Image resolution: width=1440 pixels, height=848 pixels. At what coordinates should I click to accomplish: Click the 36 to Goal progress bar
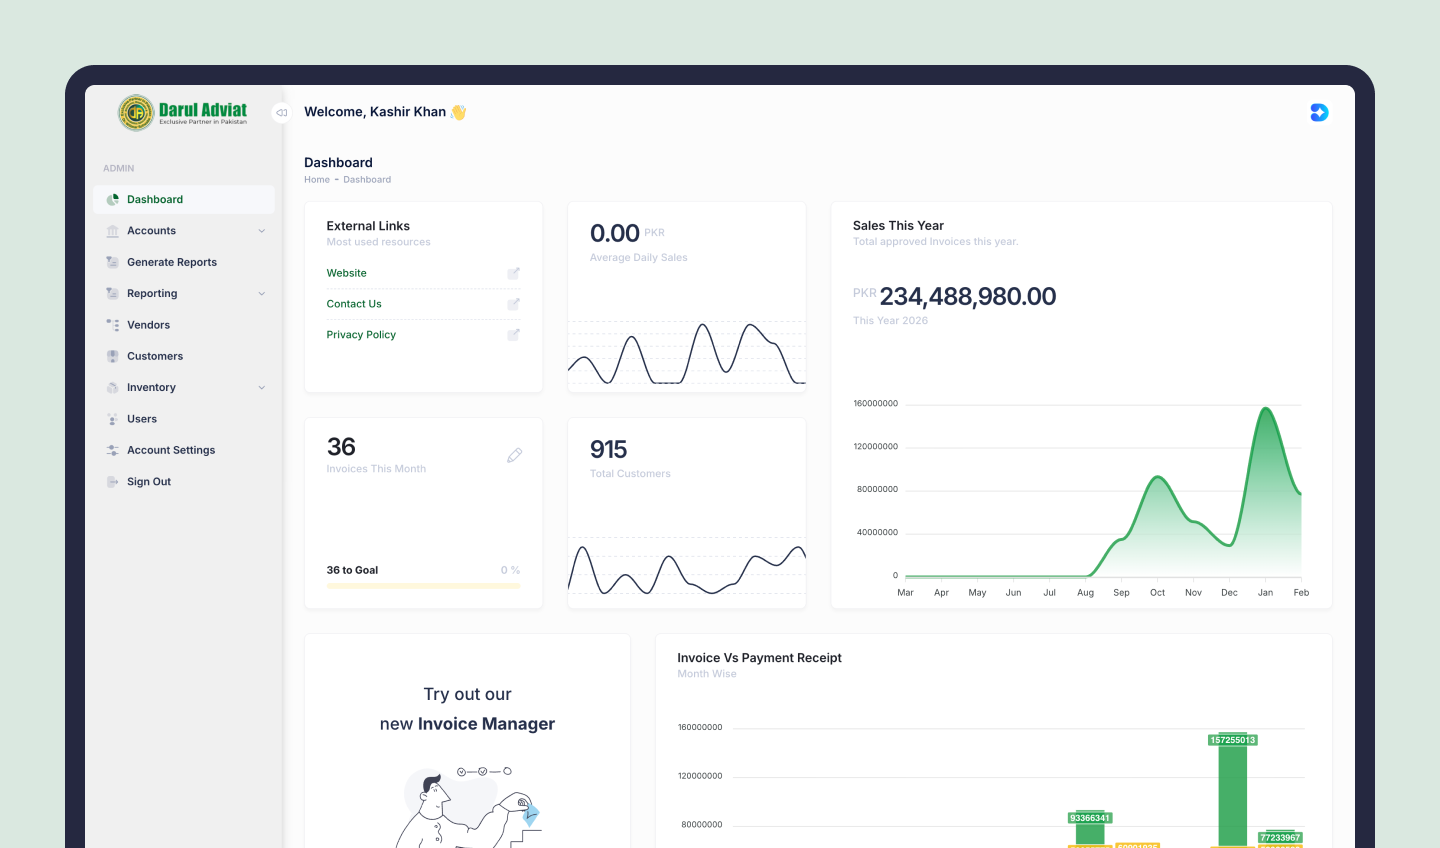(423, 586)
